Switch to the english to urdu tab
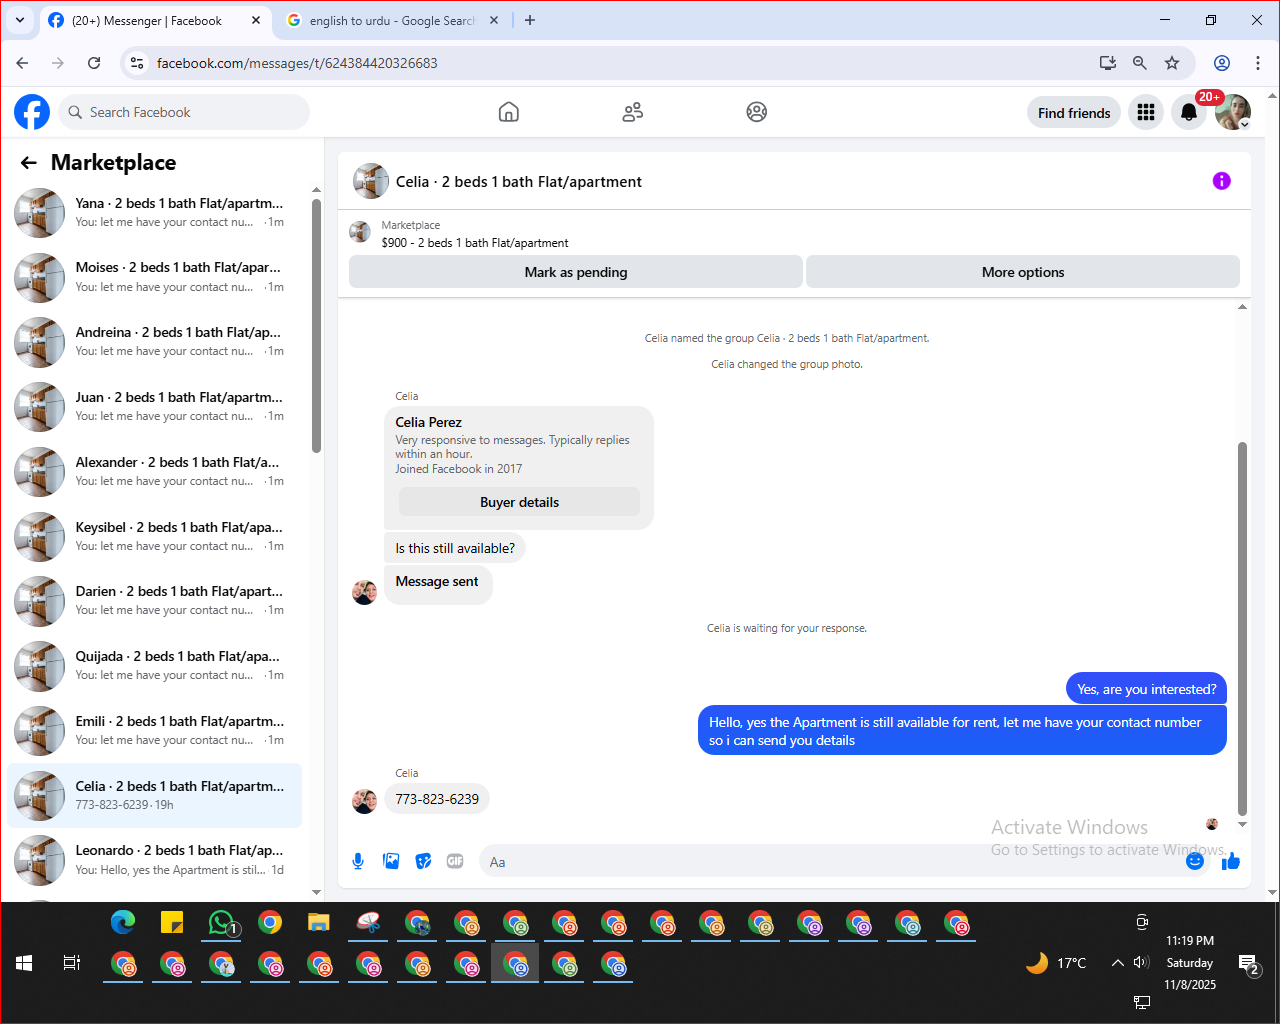 [392, 20]
